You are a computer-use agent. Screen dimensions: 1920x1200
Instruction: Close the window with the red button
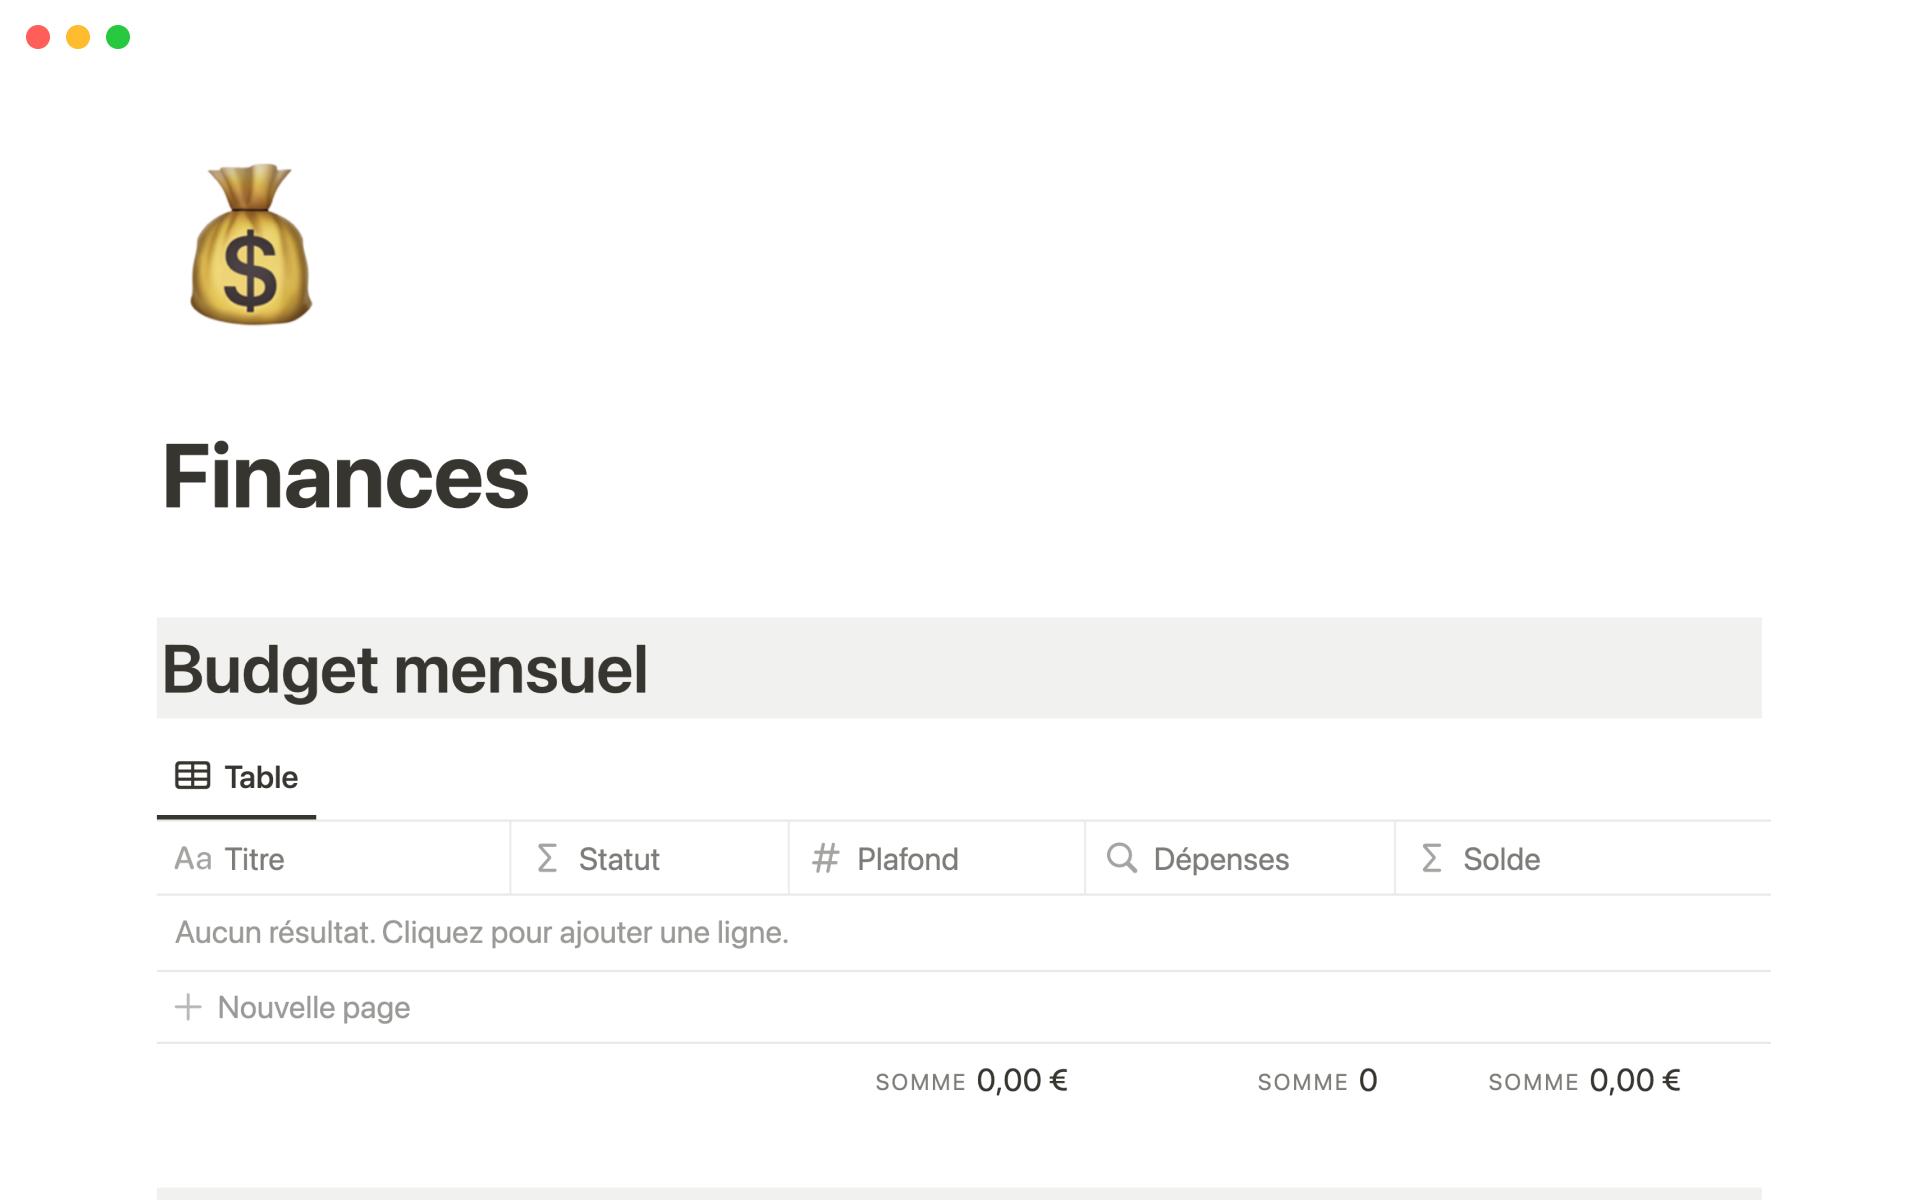pyautogui.click(x=38, y=37)
